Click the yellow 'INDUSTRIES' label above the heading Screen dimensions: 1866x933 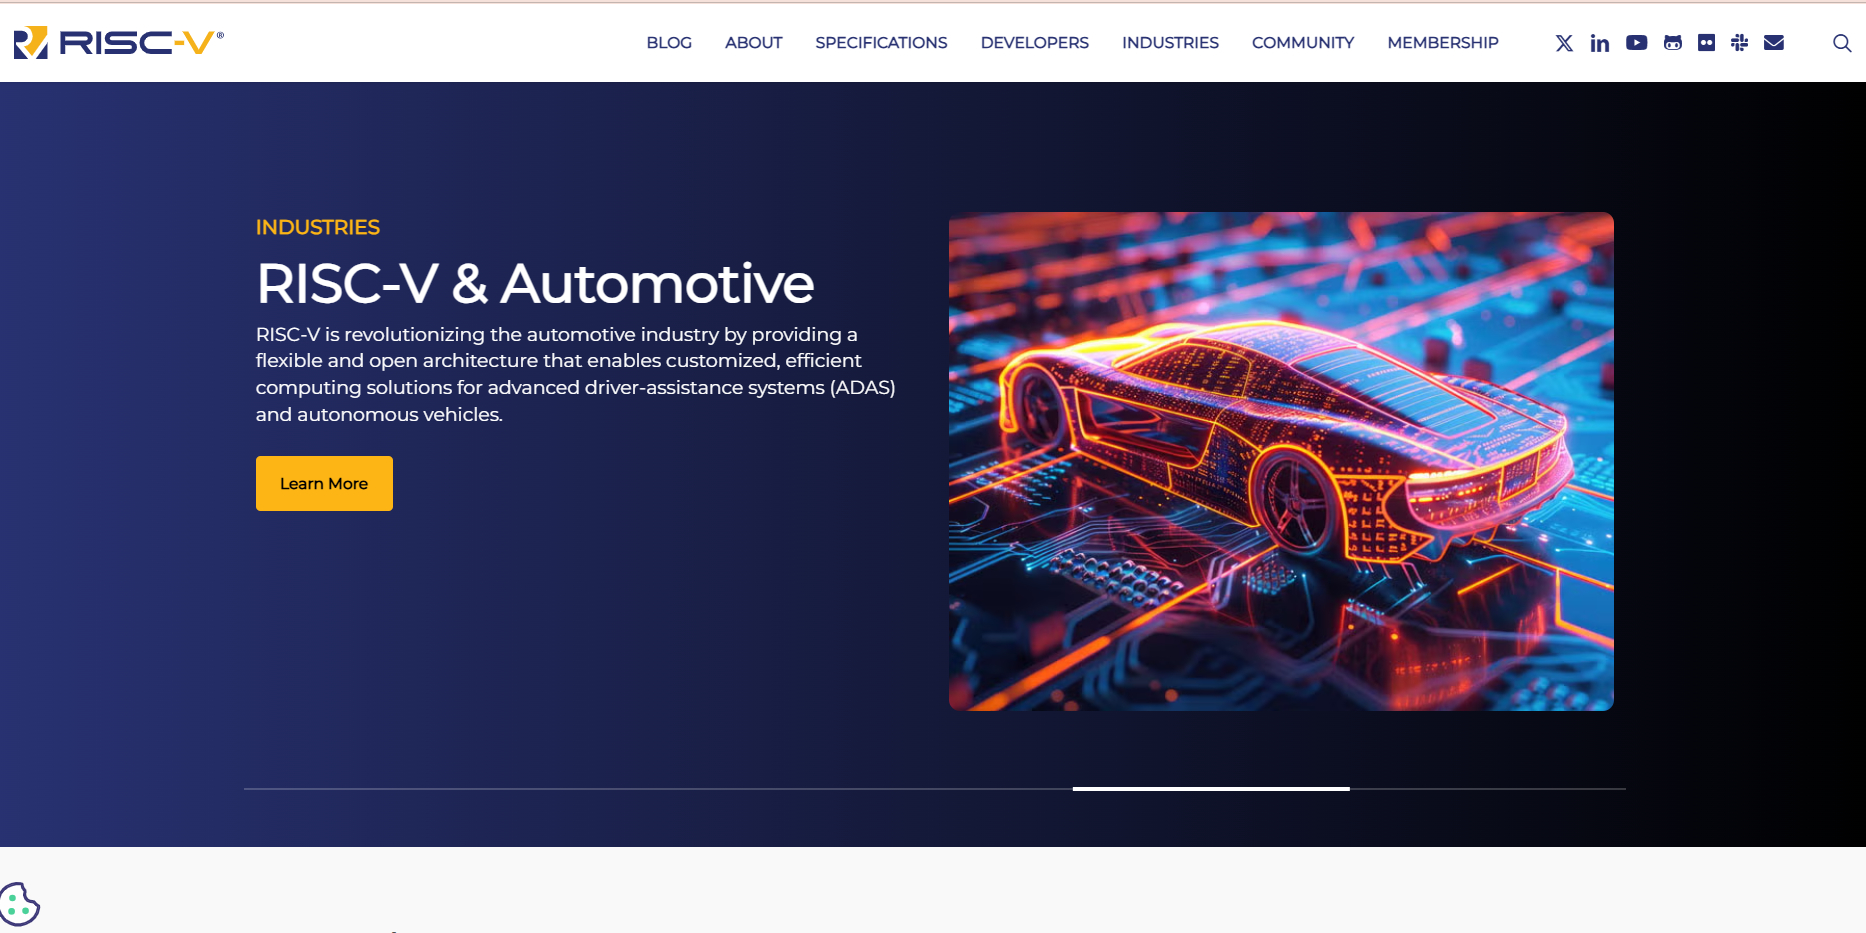[x=318, y=227]
